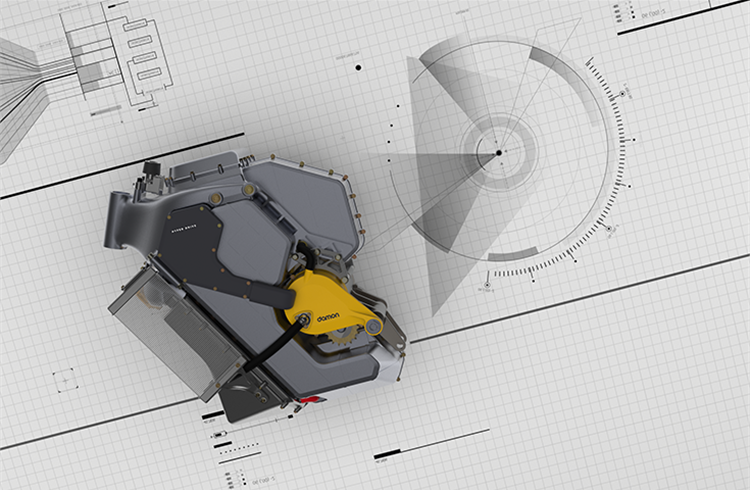
Task: Click the black knob atop the frame
Action: coord(152,168)
